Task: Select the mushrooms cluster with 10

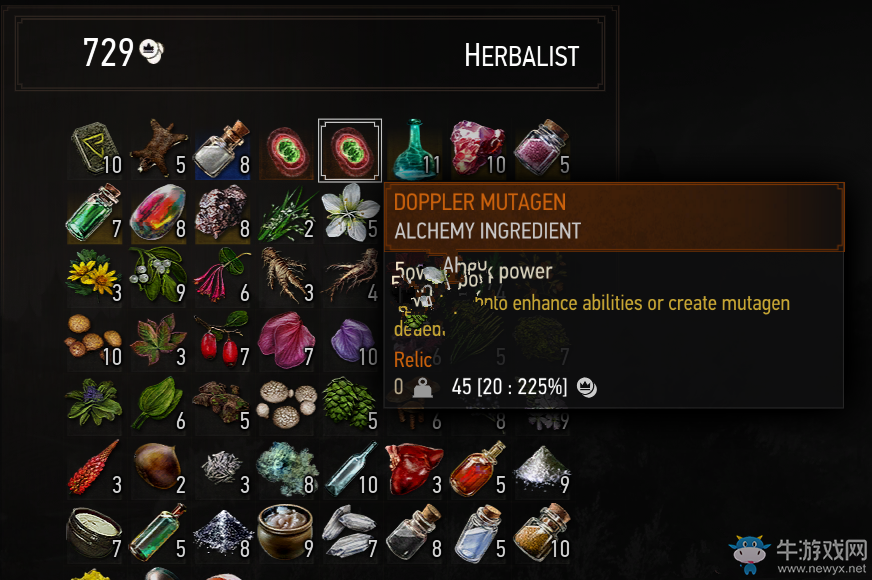Action: pyautogui.click(x=95, y=340)
